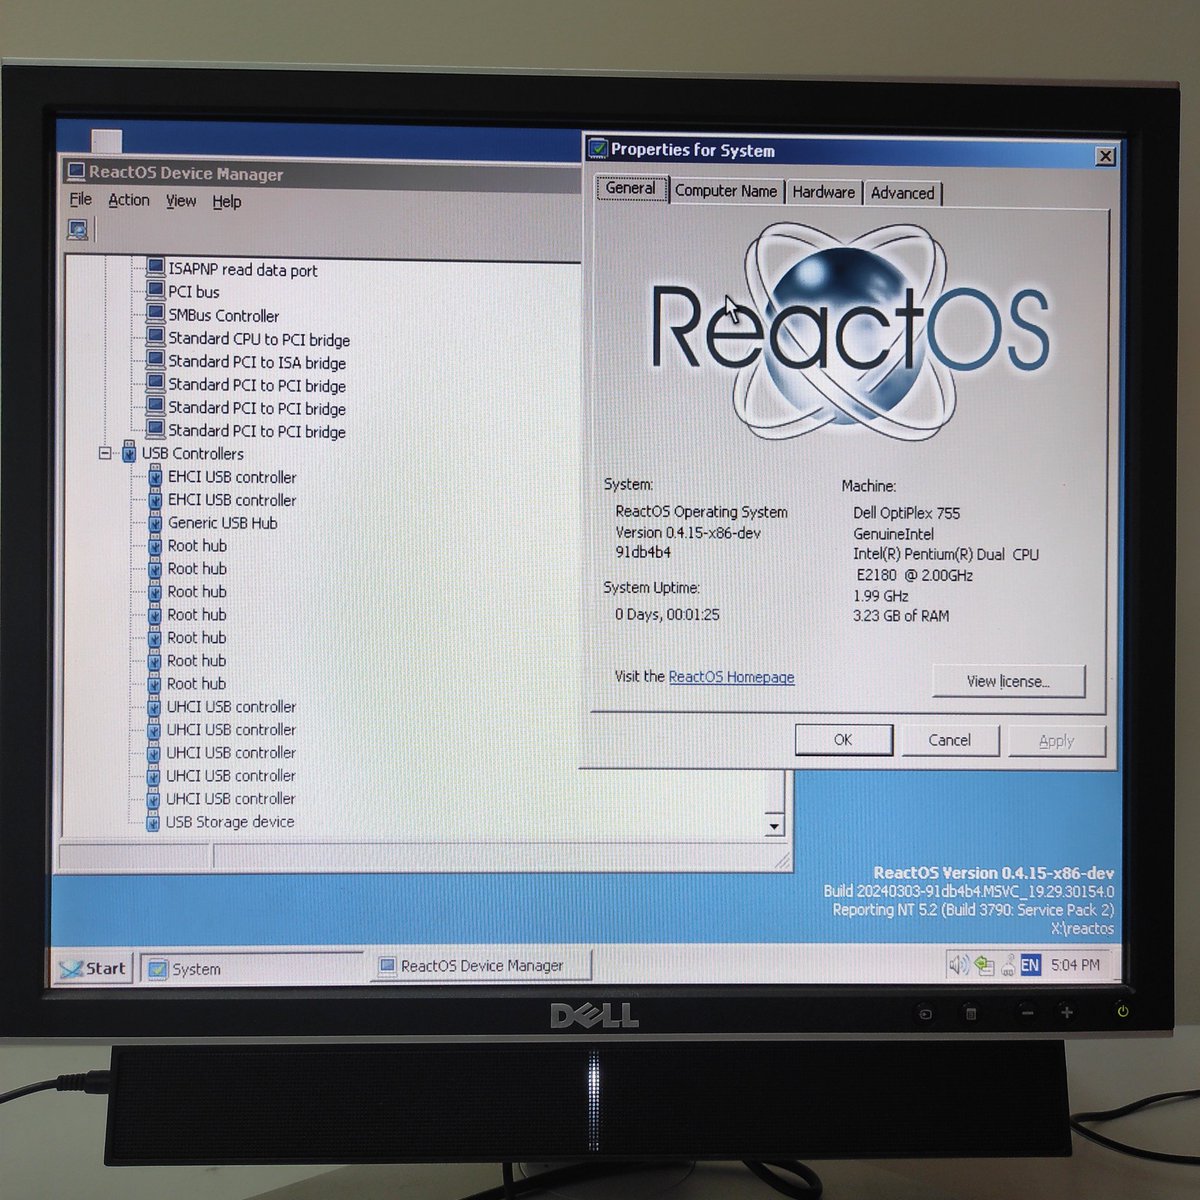The width and height of the screenshot is (1200, 1200).
Task: Click the 5:04 PM taskbar clock
Action: click(1075, 965)
